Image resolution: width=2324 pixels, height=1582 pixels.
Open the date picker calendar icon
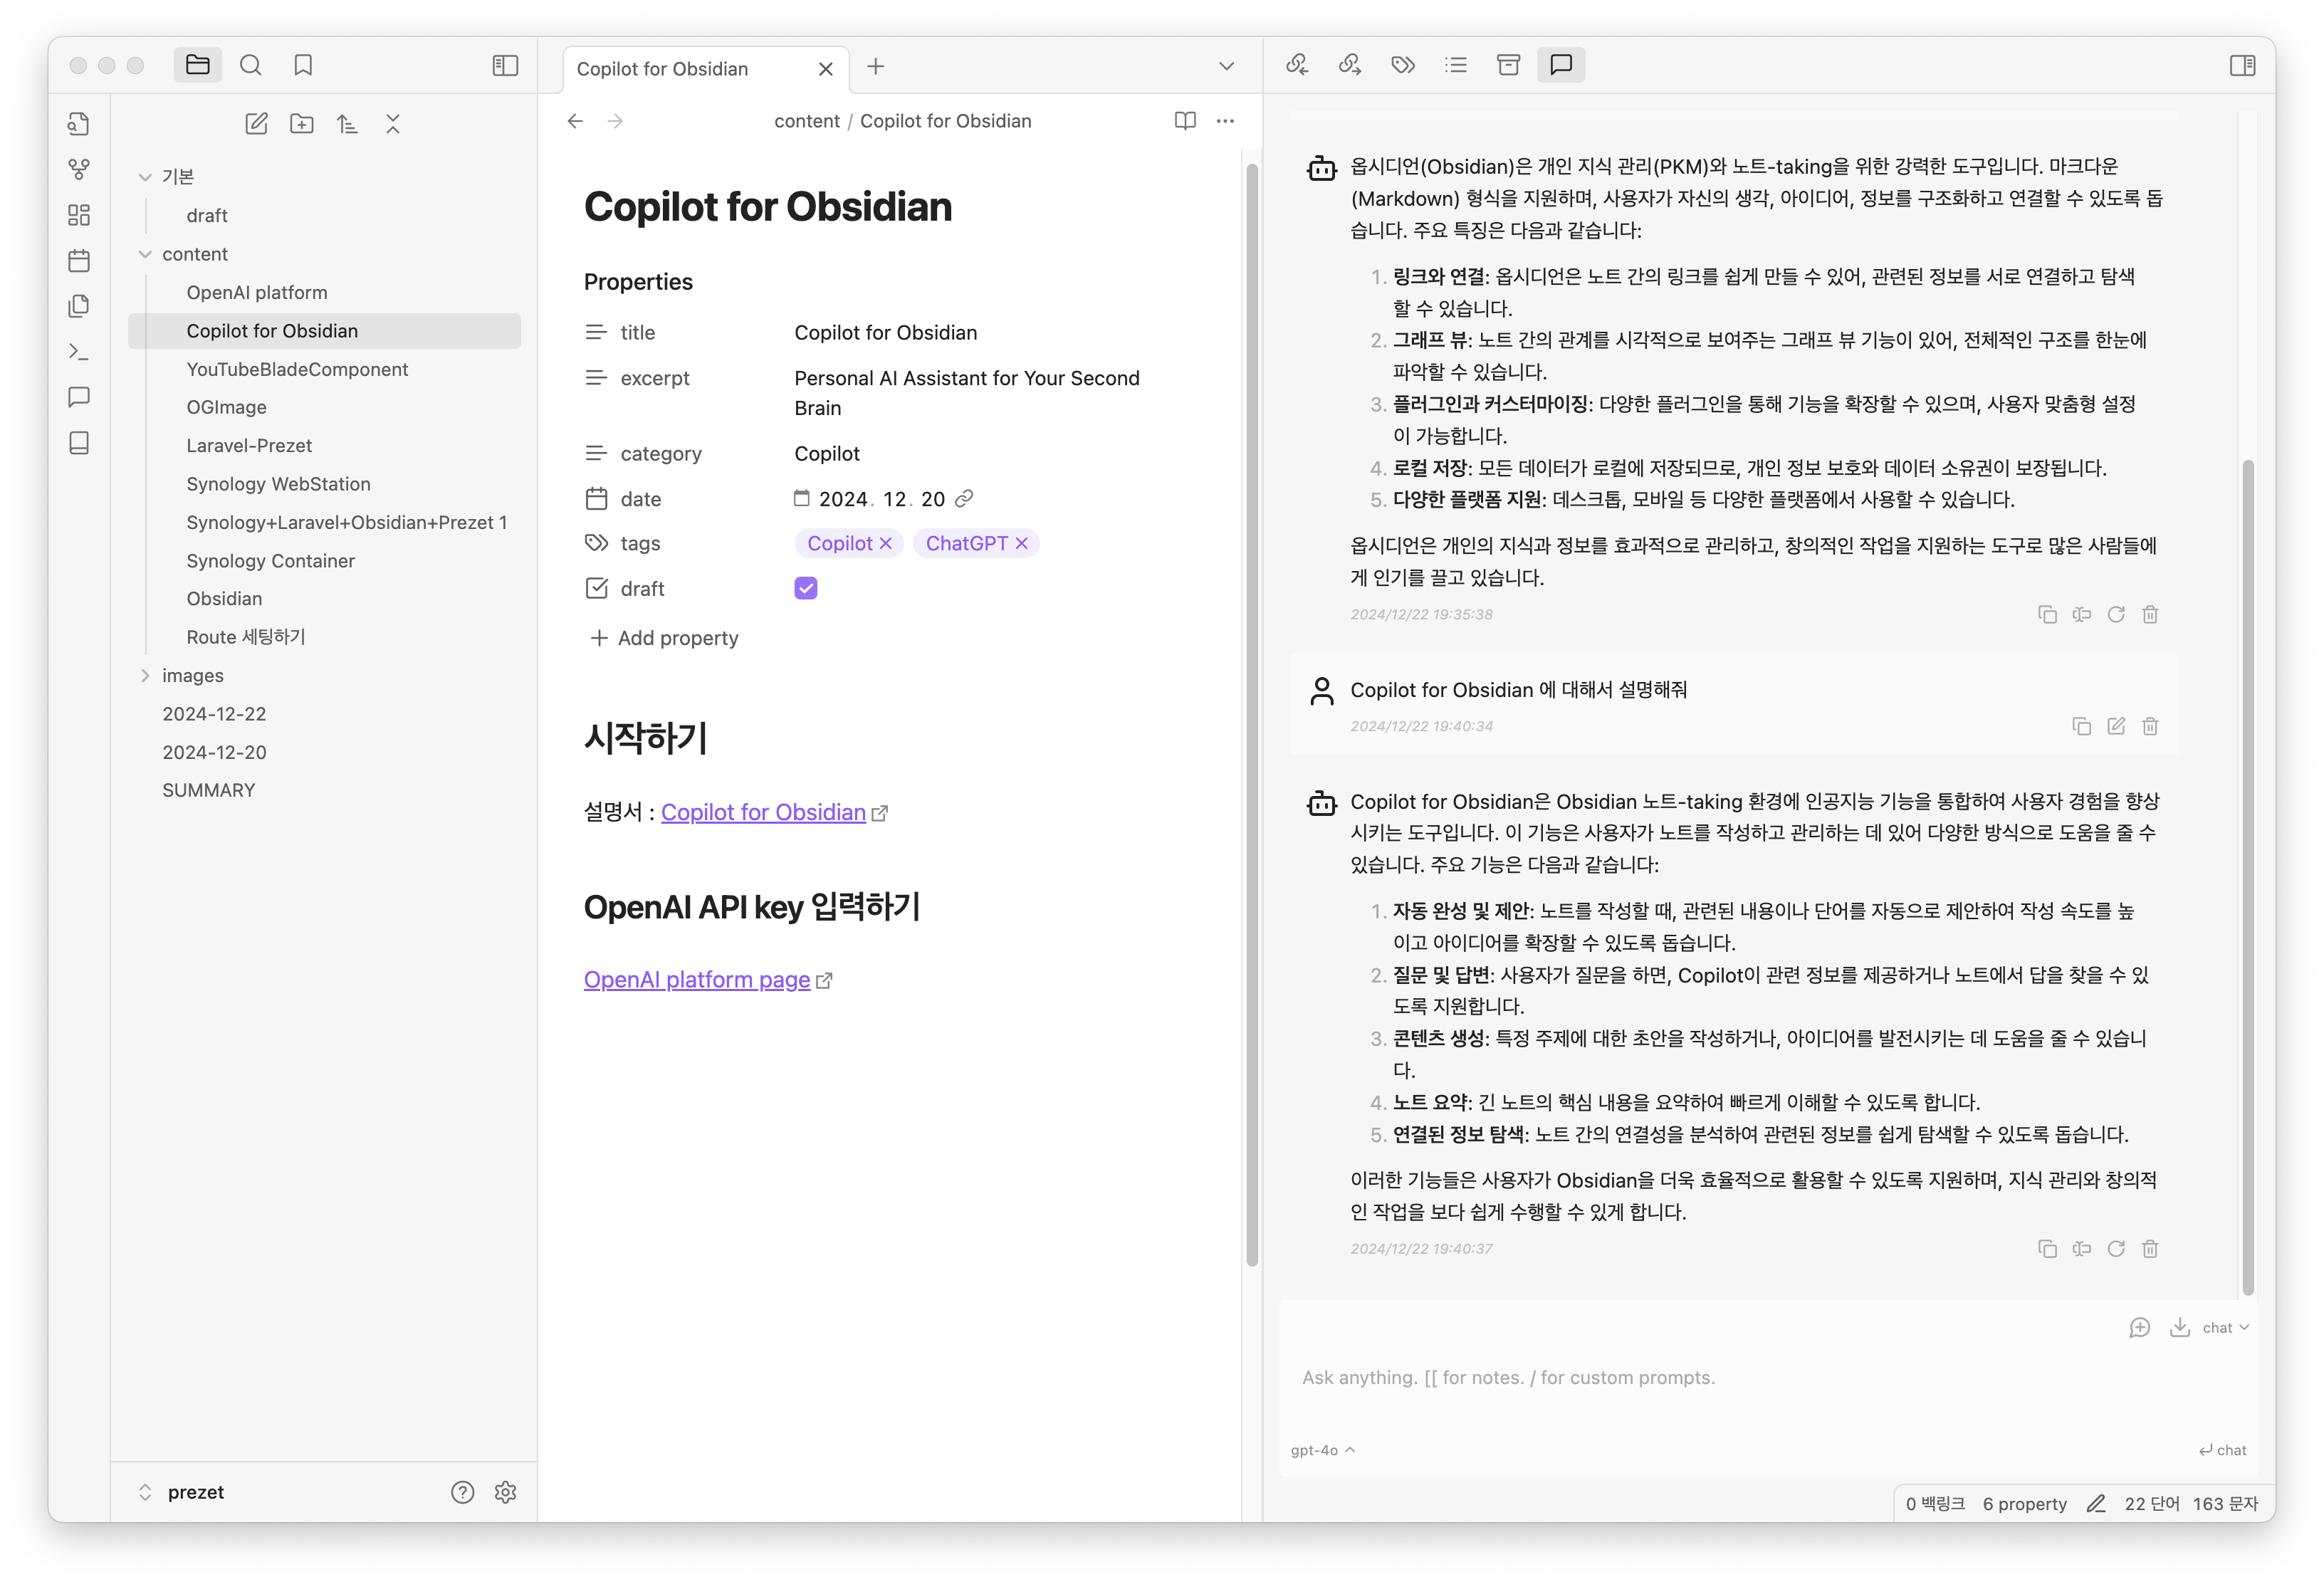(x=801, y=498)
